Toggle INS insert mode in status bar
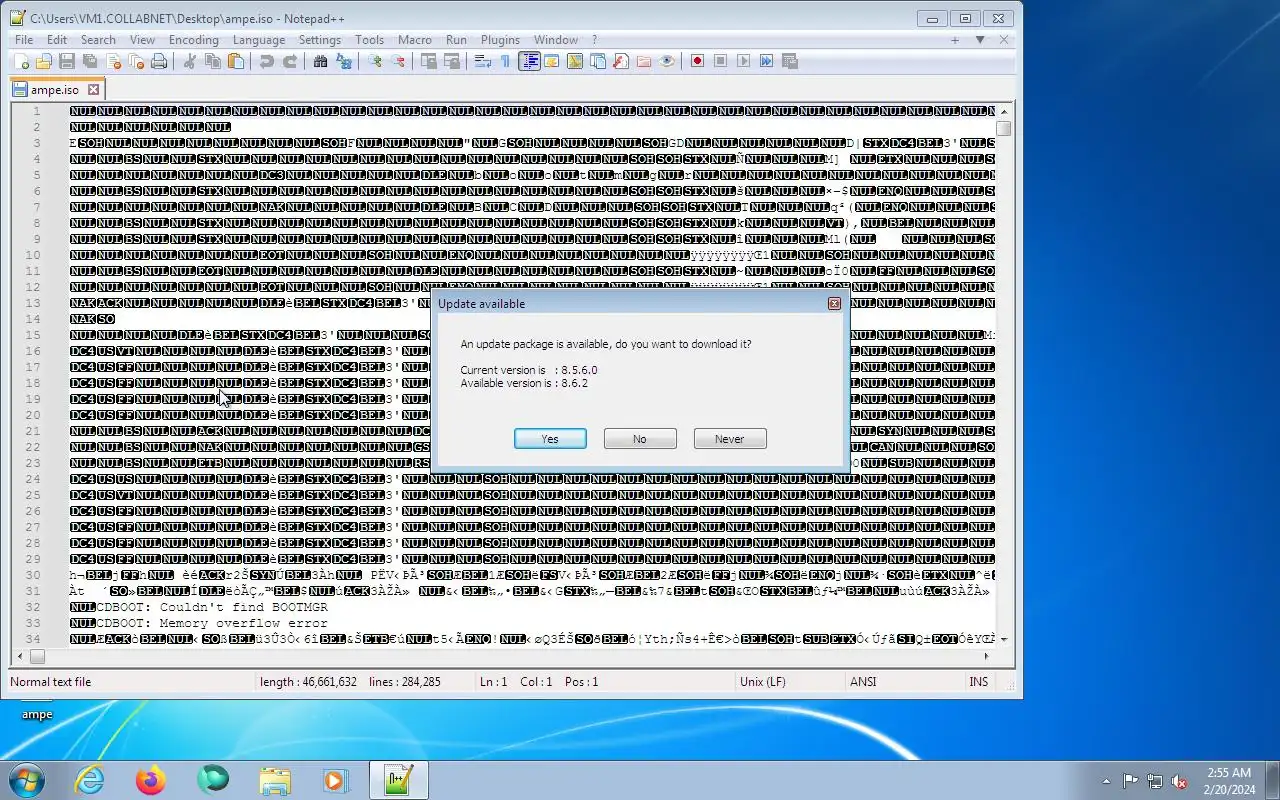The height and width of the screenshot is (800, 1280). coord(978,682)
